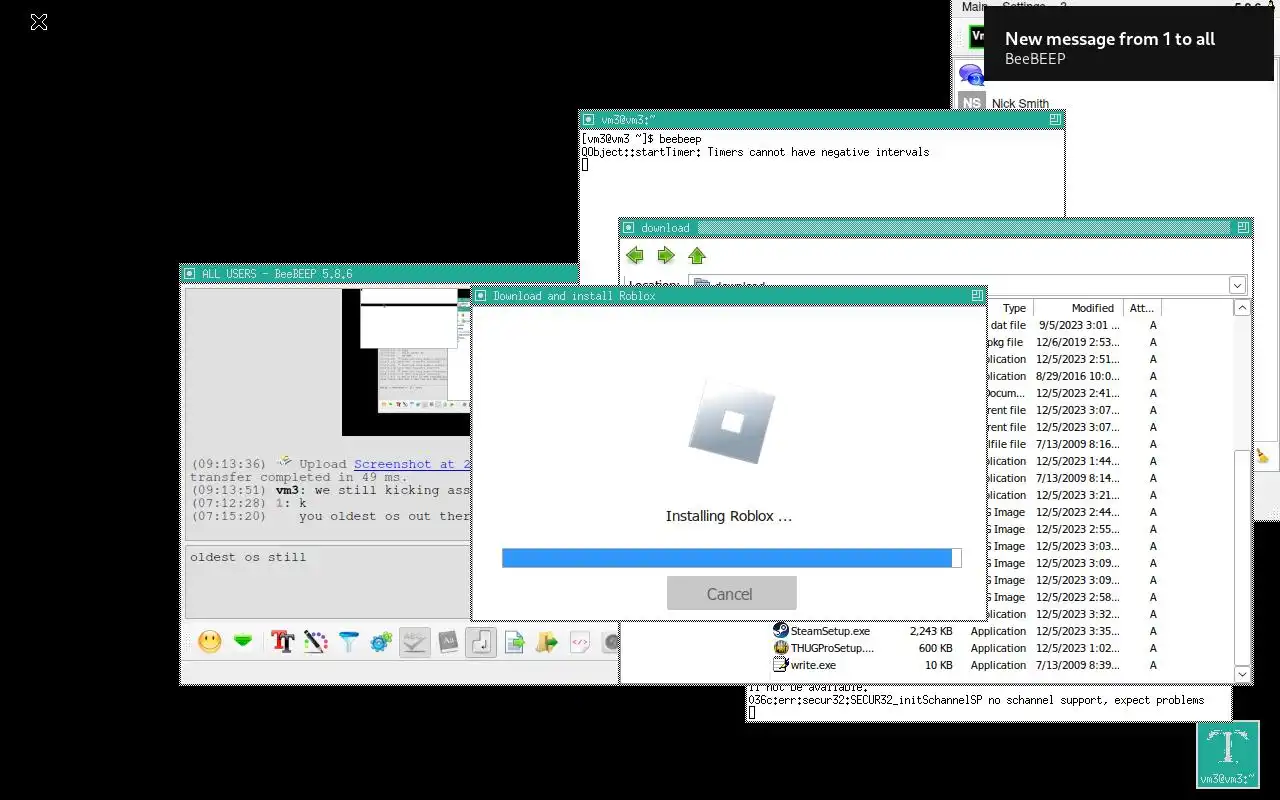Click the send folder icon in chat toolbar
1280x800 pixels.
click(546, 642)
